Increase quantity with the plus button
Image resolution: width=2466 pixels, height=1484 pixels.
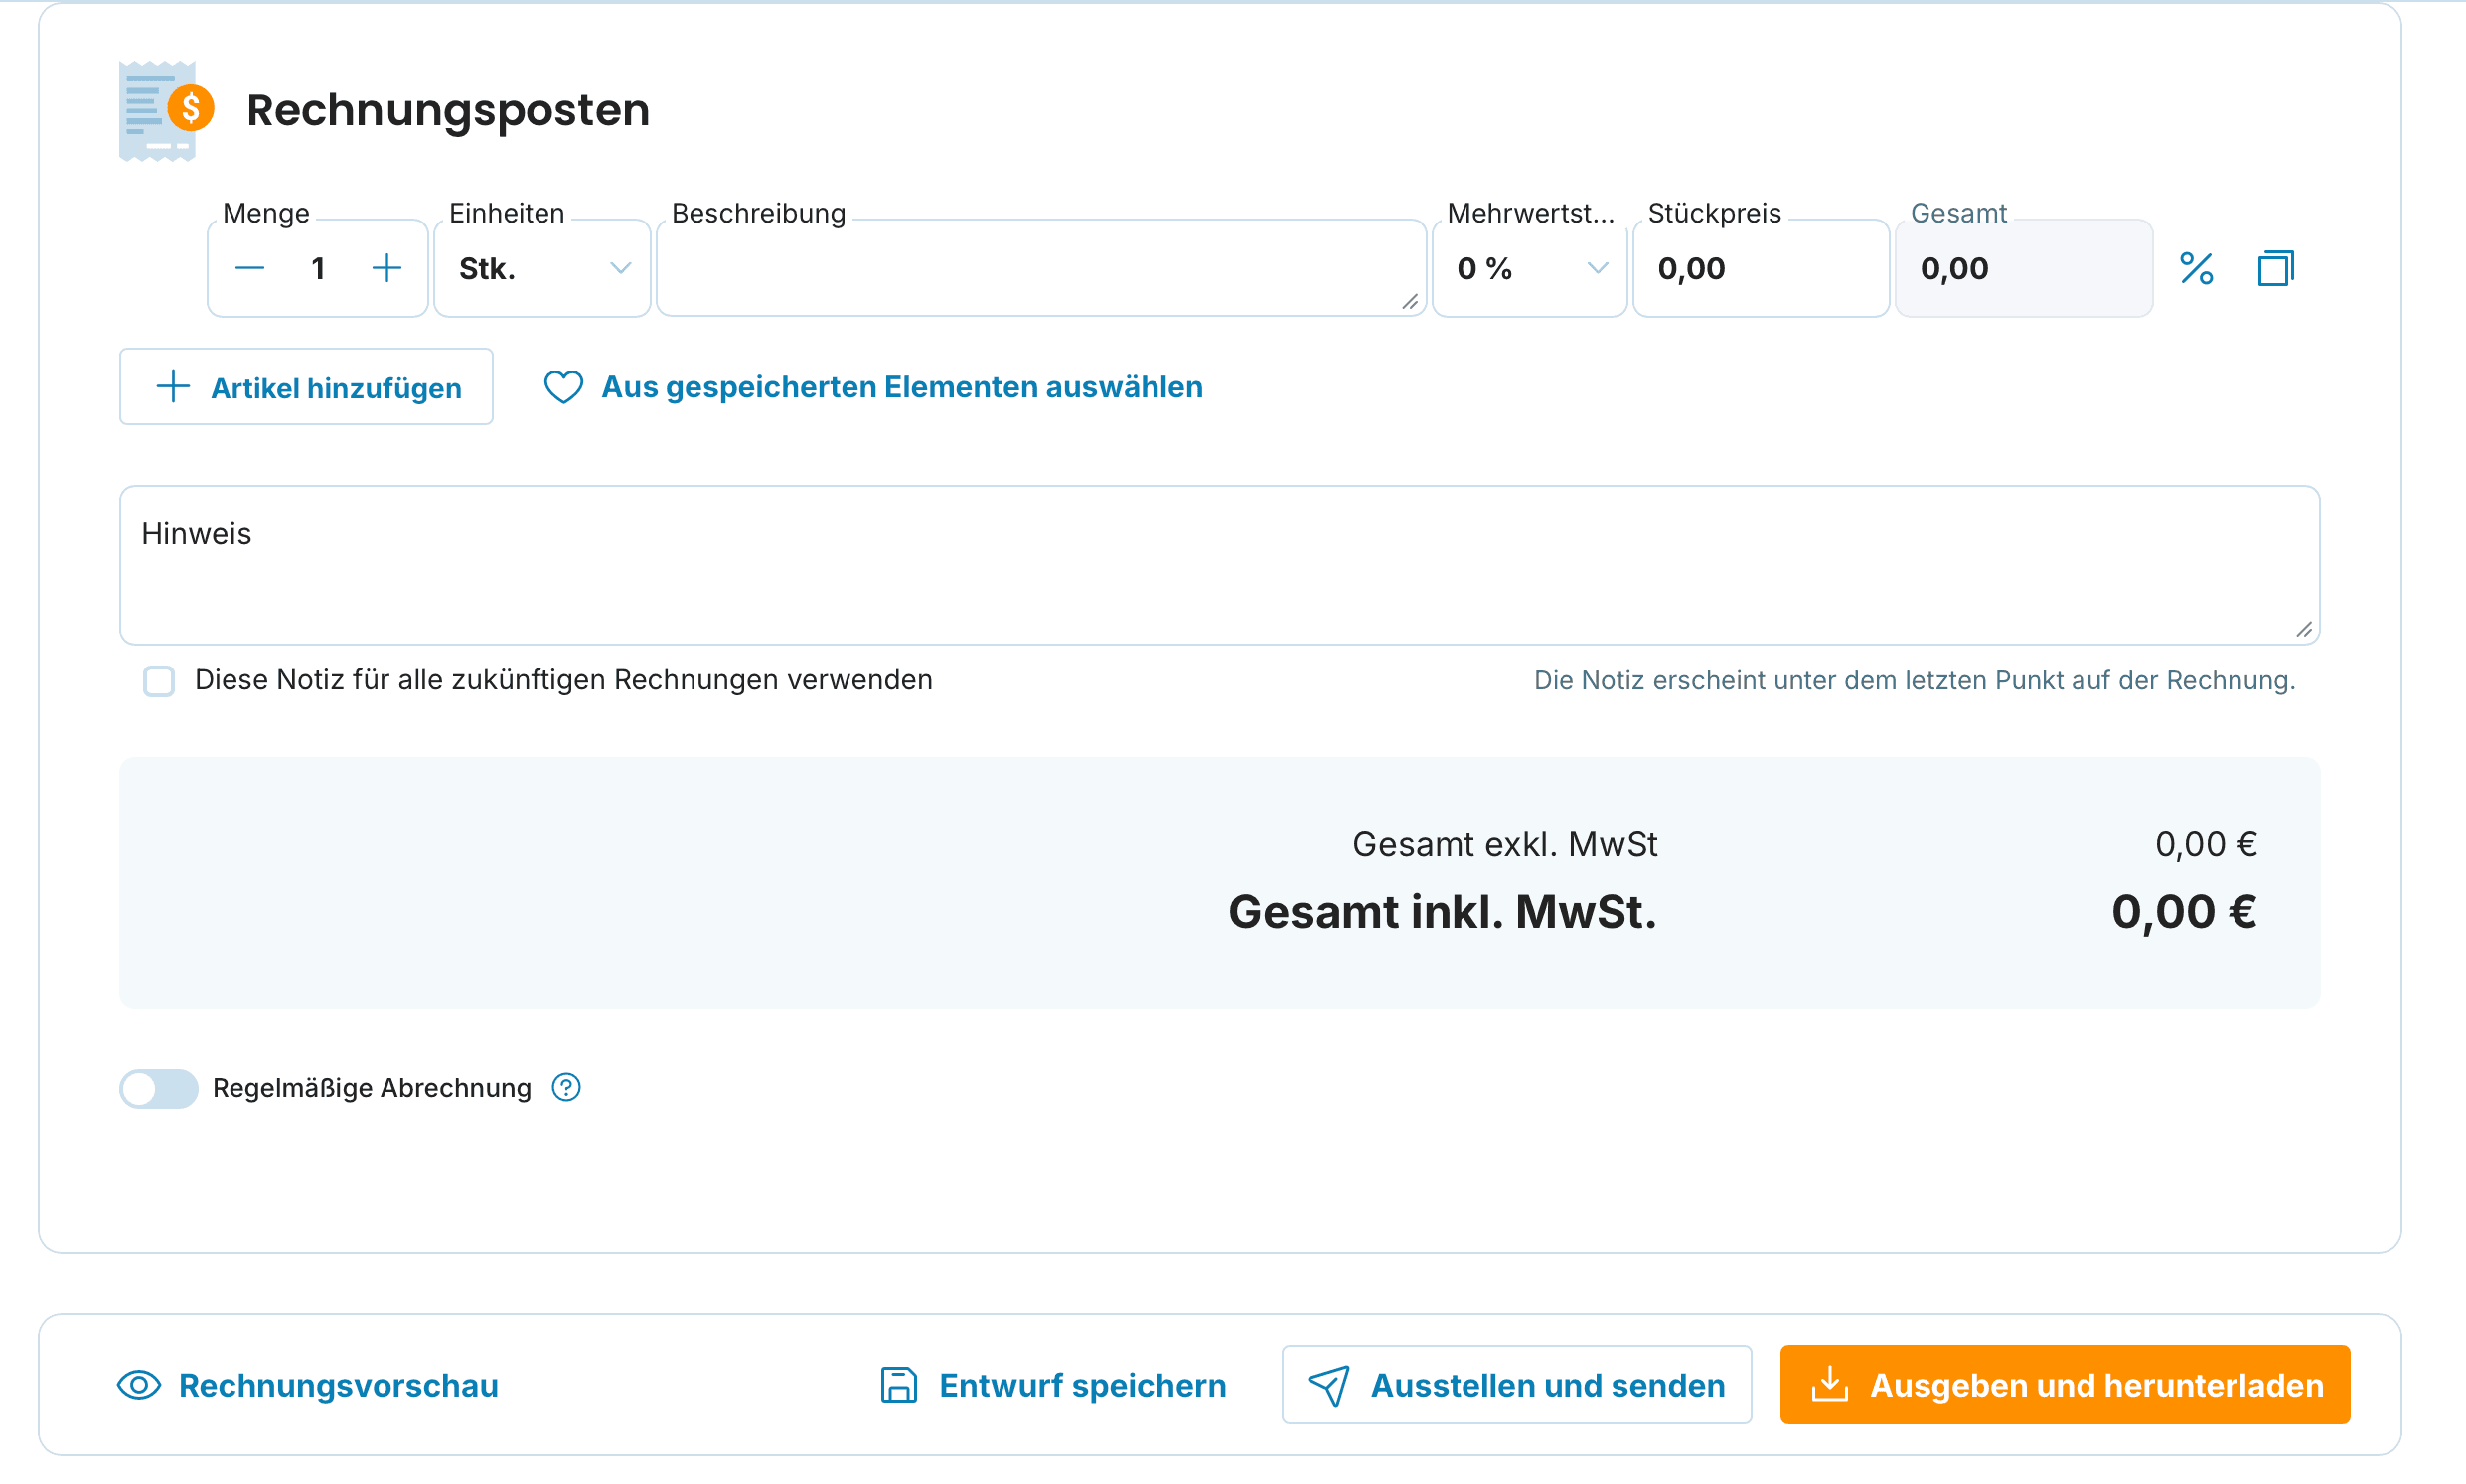click(386, 268)
